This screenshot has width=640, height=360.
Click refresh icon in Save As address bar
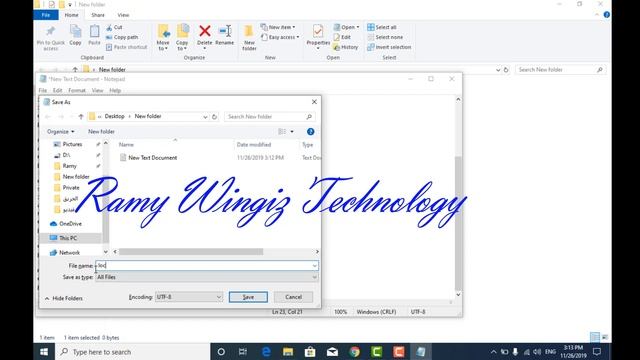click(x=214, y=117)
